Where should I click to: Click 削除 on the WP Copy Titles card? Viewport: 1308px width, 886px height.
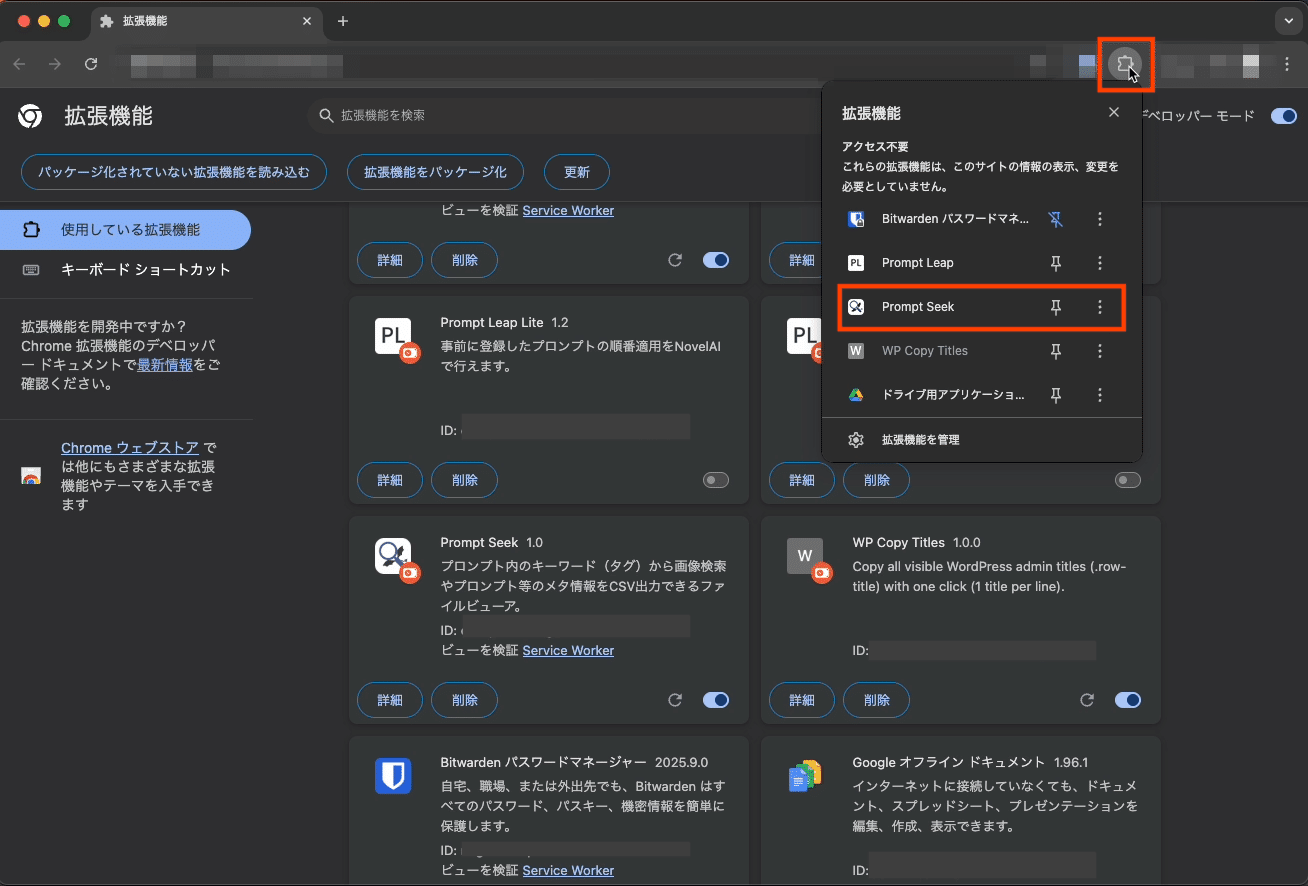click(877, 700)
